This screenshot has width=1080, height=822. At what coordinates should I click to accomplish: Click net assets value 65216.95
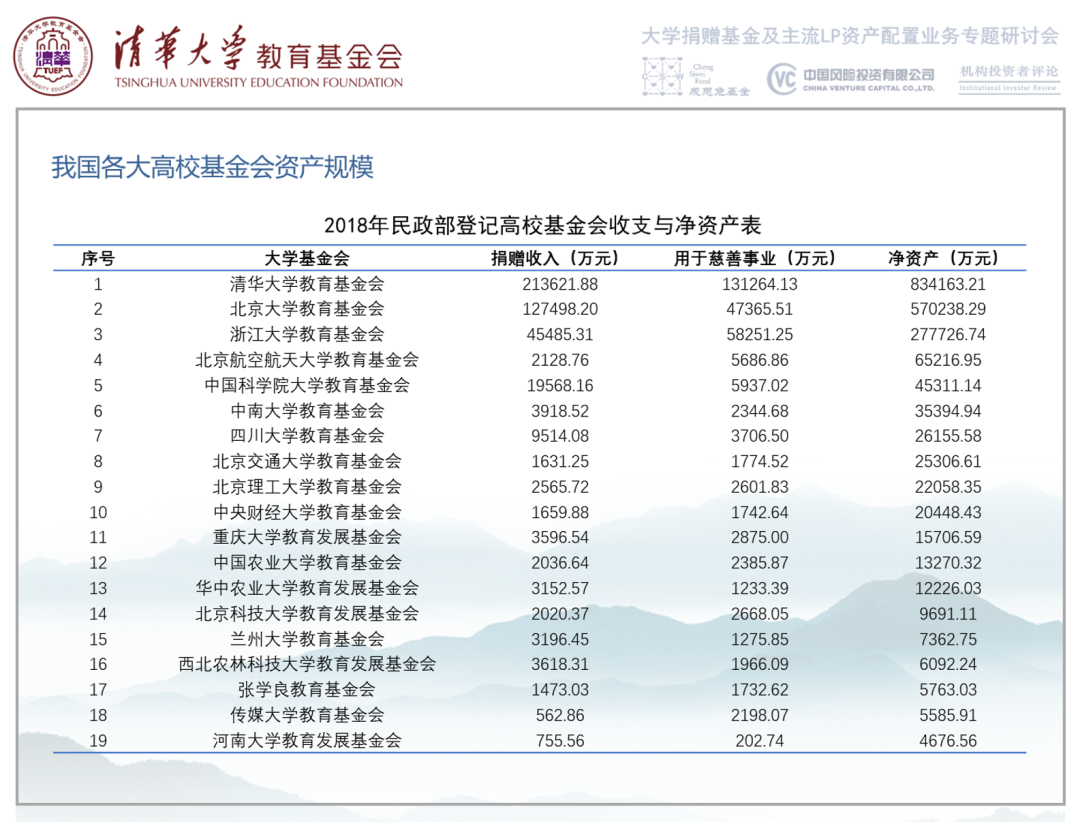tap(948, 360)
